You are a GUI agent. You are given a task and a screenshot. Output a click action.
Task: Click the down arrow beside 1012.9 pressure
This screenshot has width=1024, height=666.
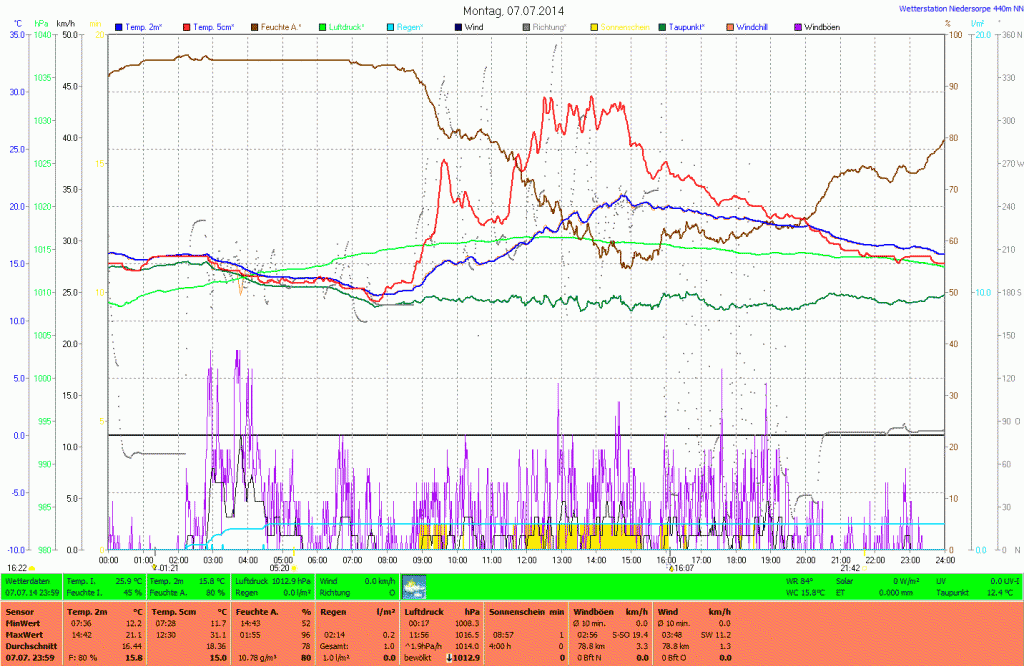click(450, 656)
